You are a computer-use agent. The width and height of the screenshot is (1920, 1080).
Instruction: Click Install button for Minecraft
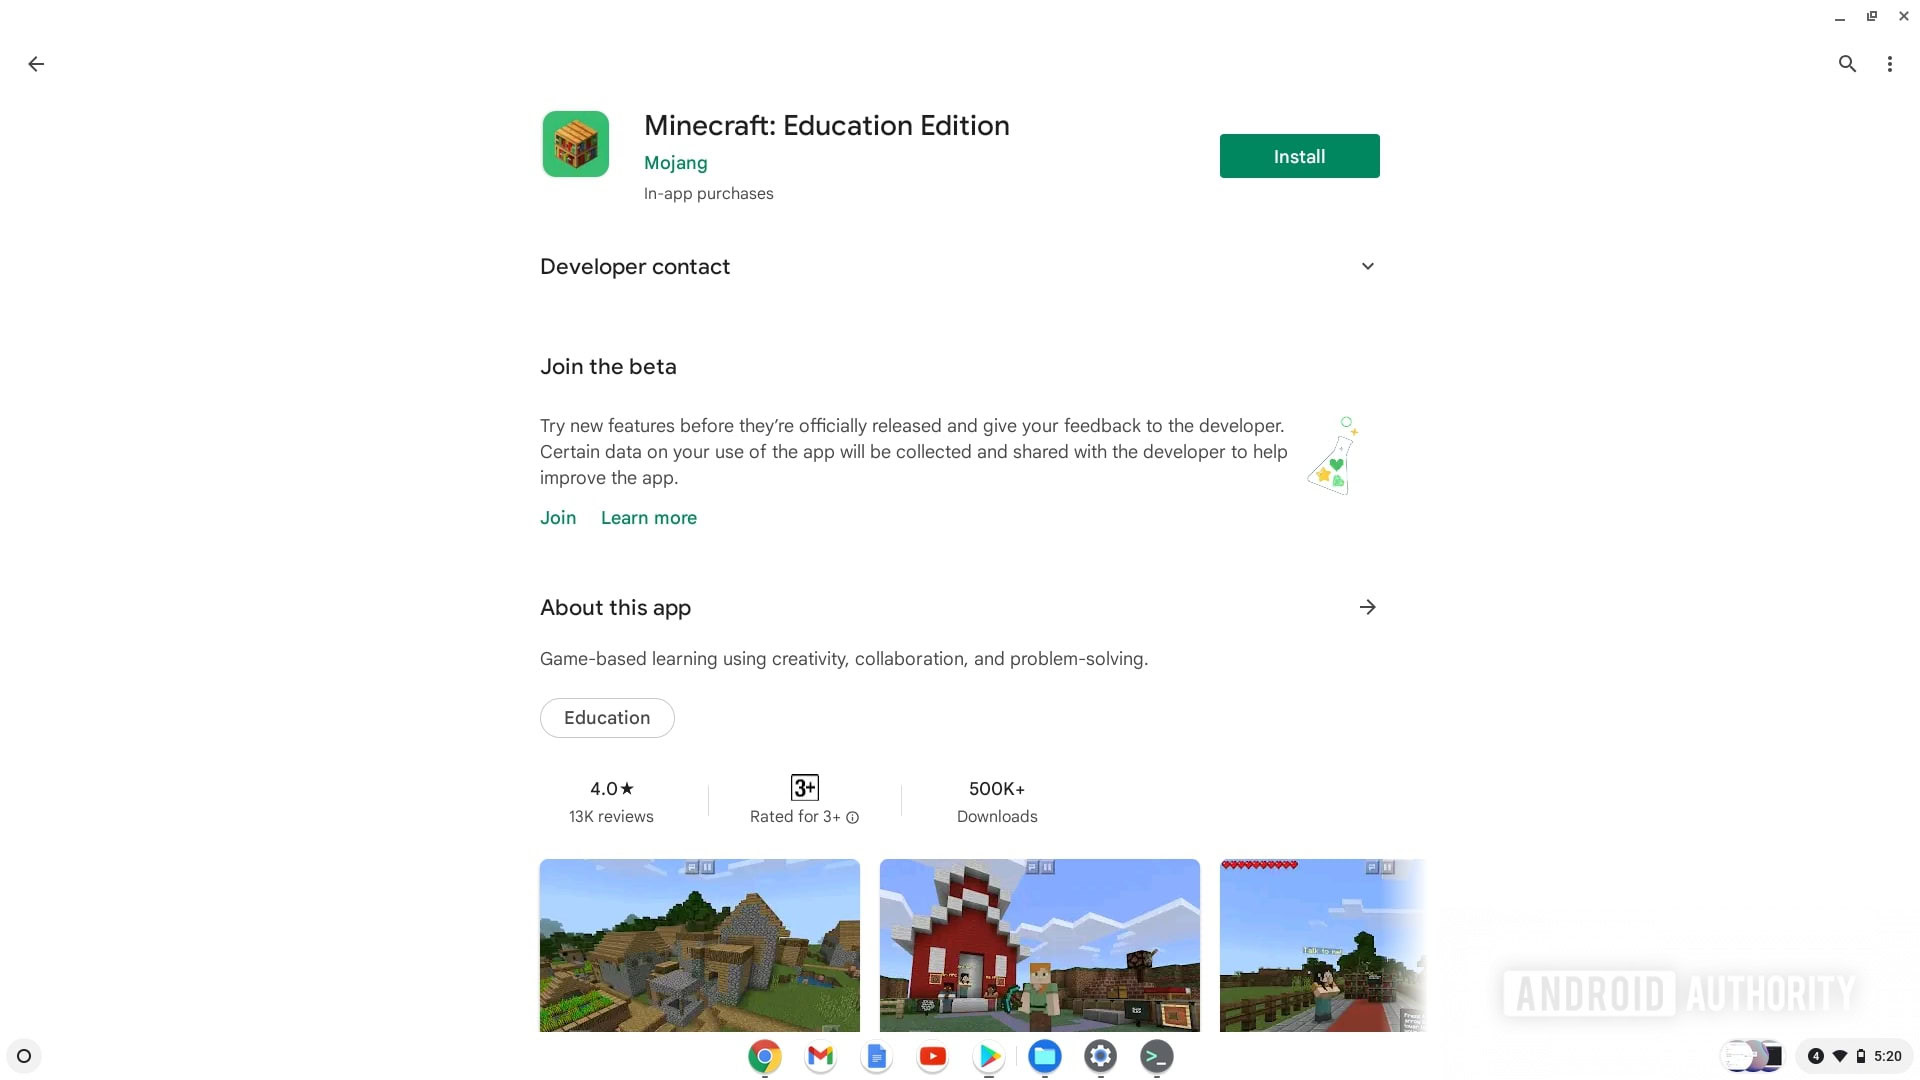click(1299, 156)
